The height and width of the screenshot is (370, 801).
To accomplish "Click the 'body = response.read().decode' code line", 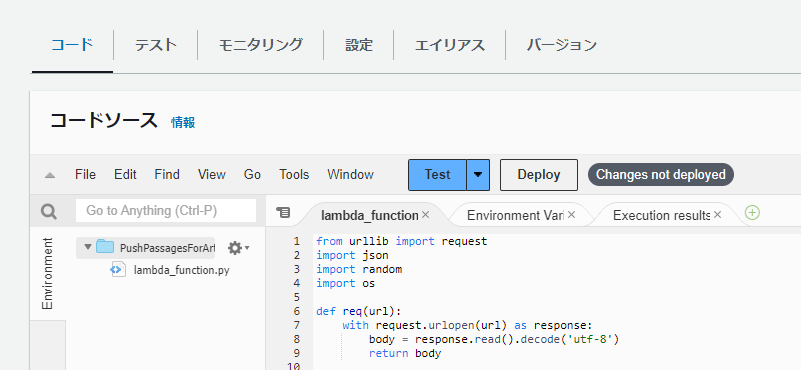I will (494, 339).
